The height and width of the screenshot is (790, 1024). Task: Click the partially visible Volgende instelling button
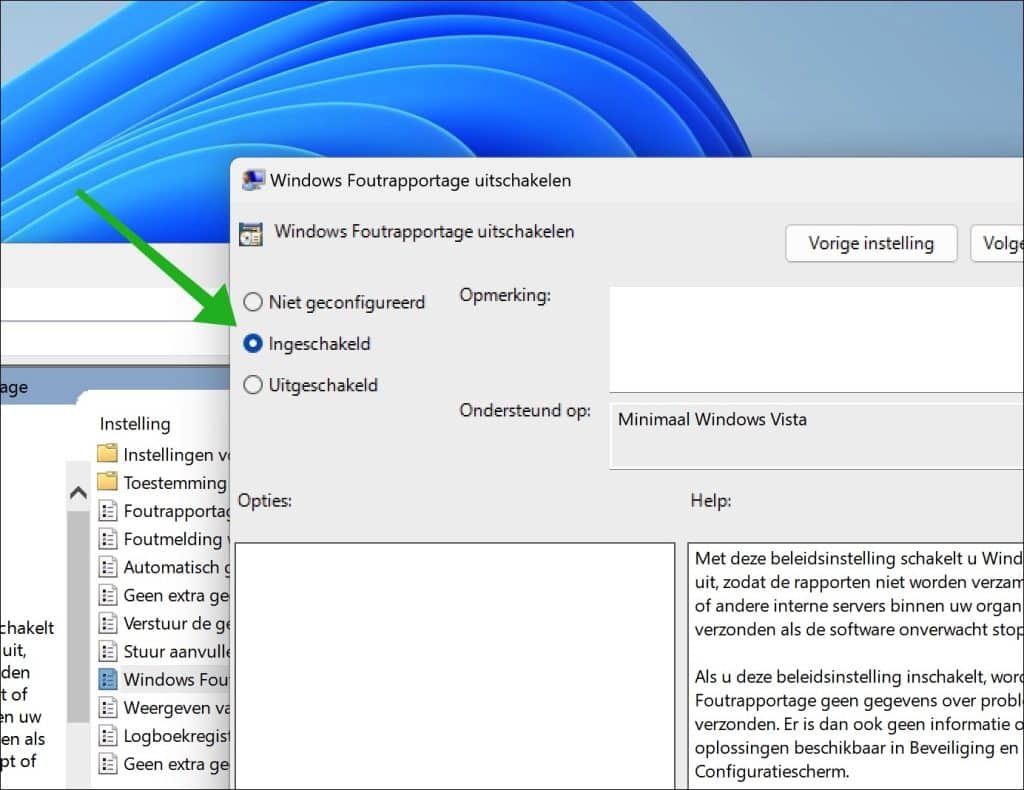997,244
